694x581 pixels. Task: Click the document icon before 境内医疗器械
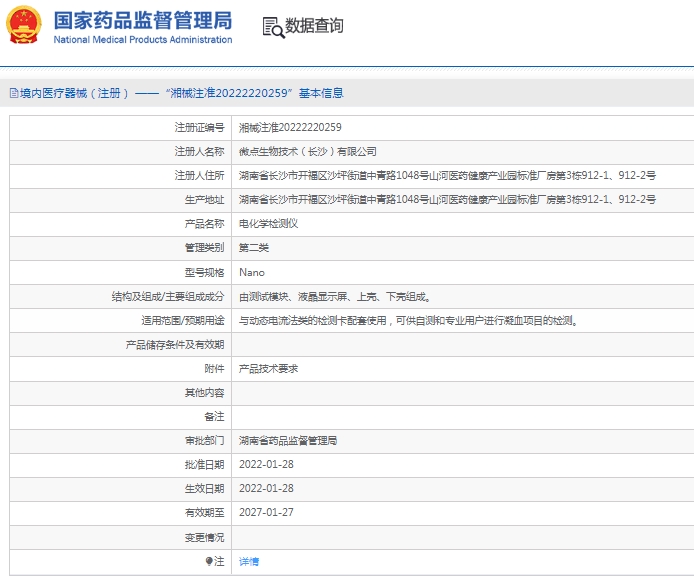coord(14,93)
